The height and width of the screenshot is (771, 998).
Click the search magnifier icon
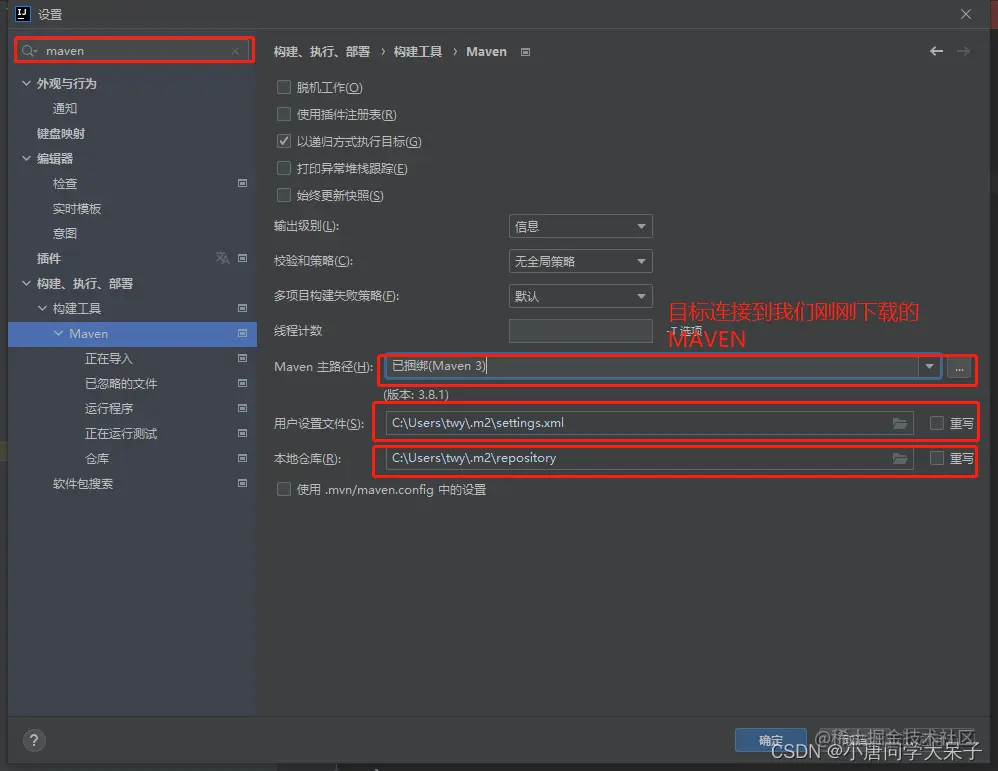[x=28, y=51]
